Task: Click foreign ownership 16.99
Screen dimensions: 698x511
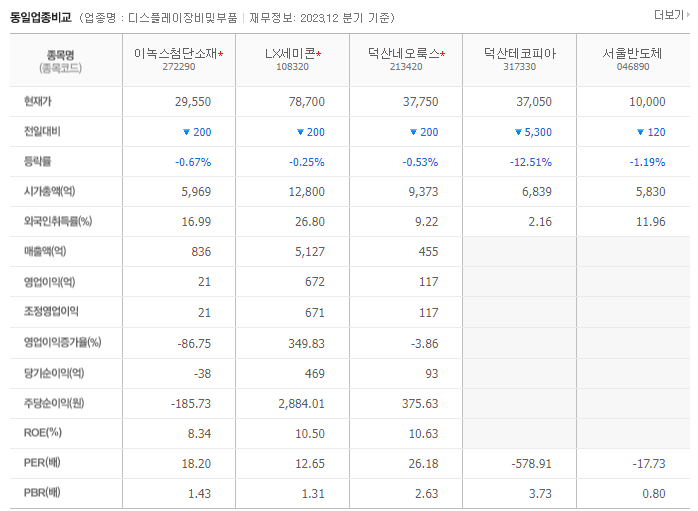Action: point(196,222)
